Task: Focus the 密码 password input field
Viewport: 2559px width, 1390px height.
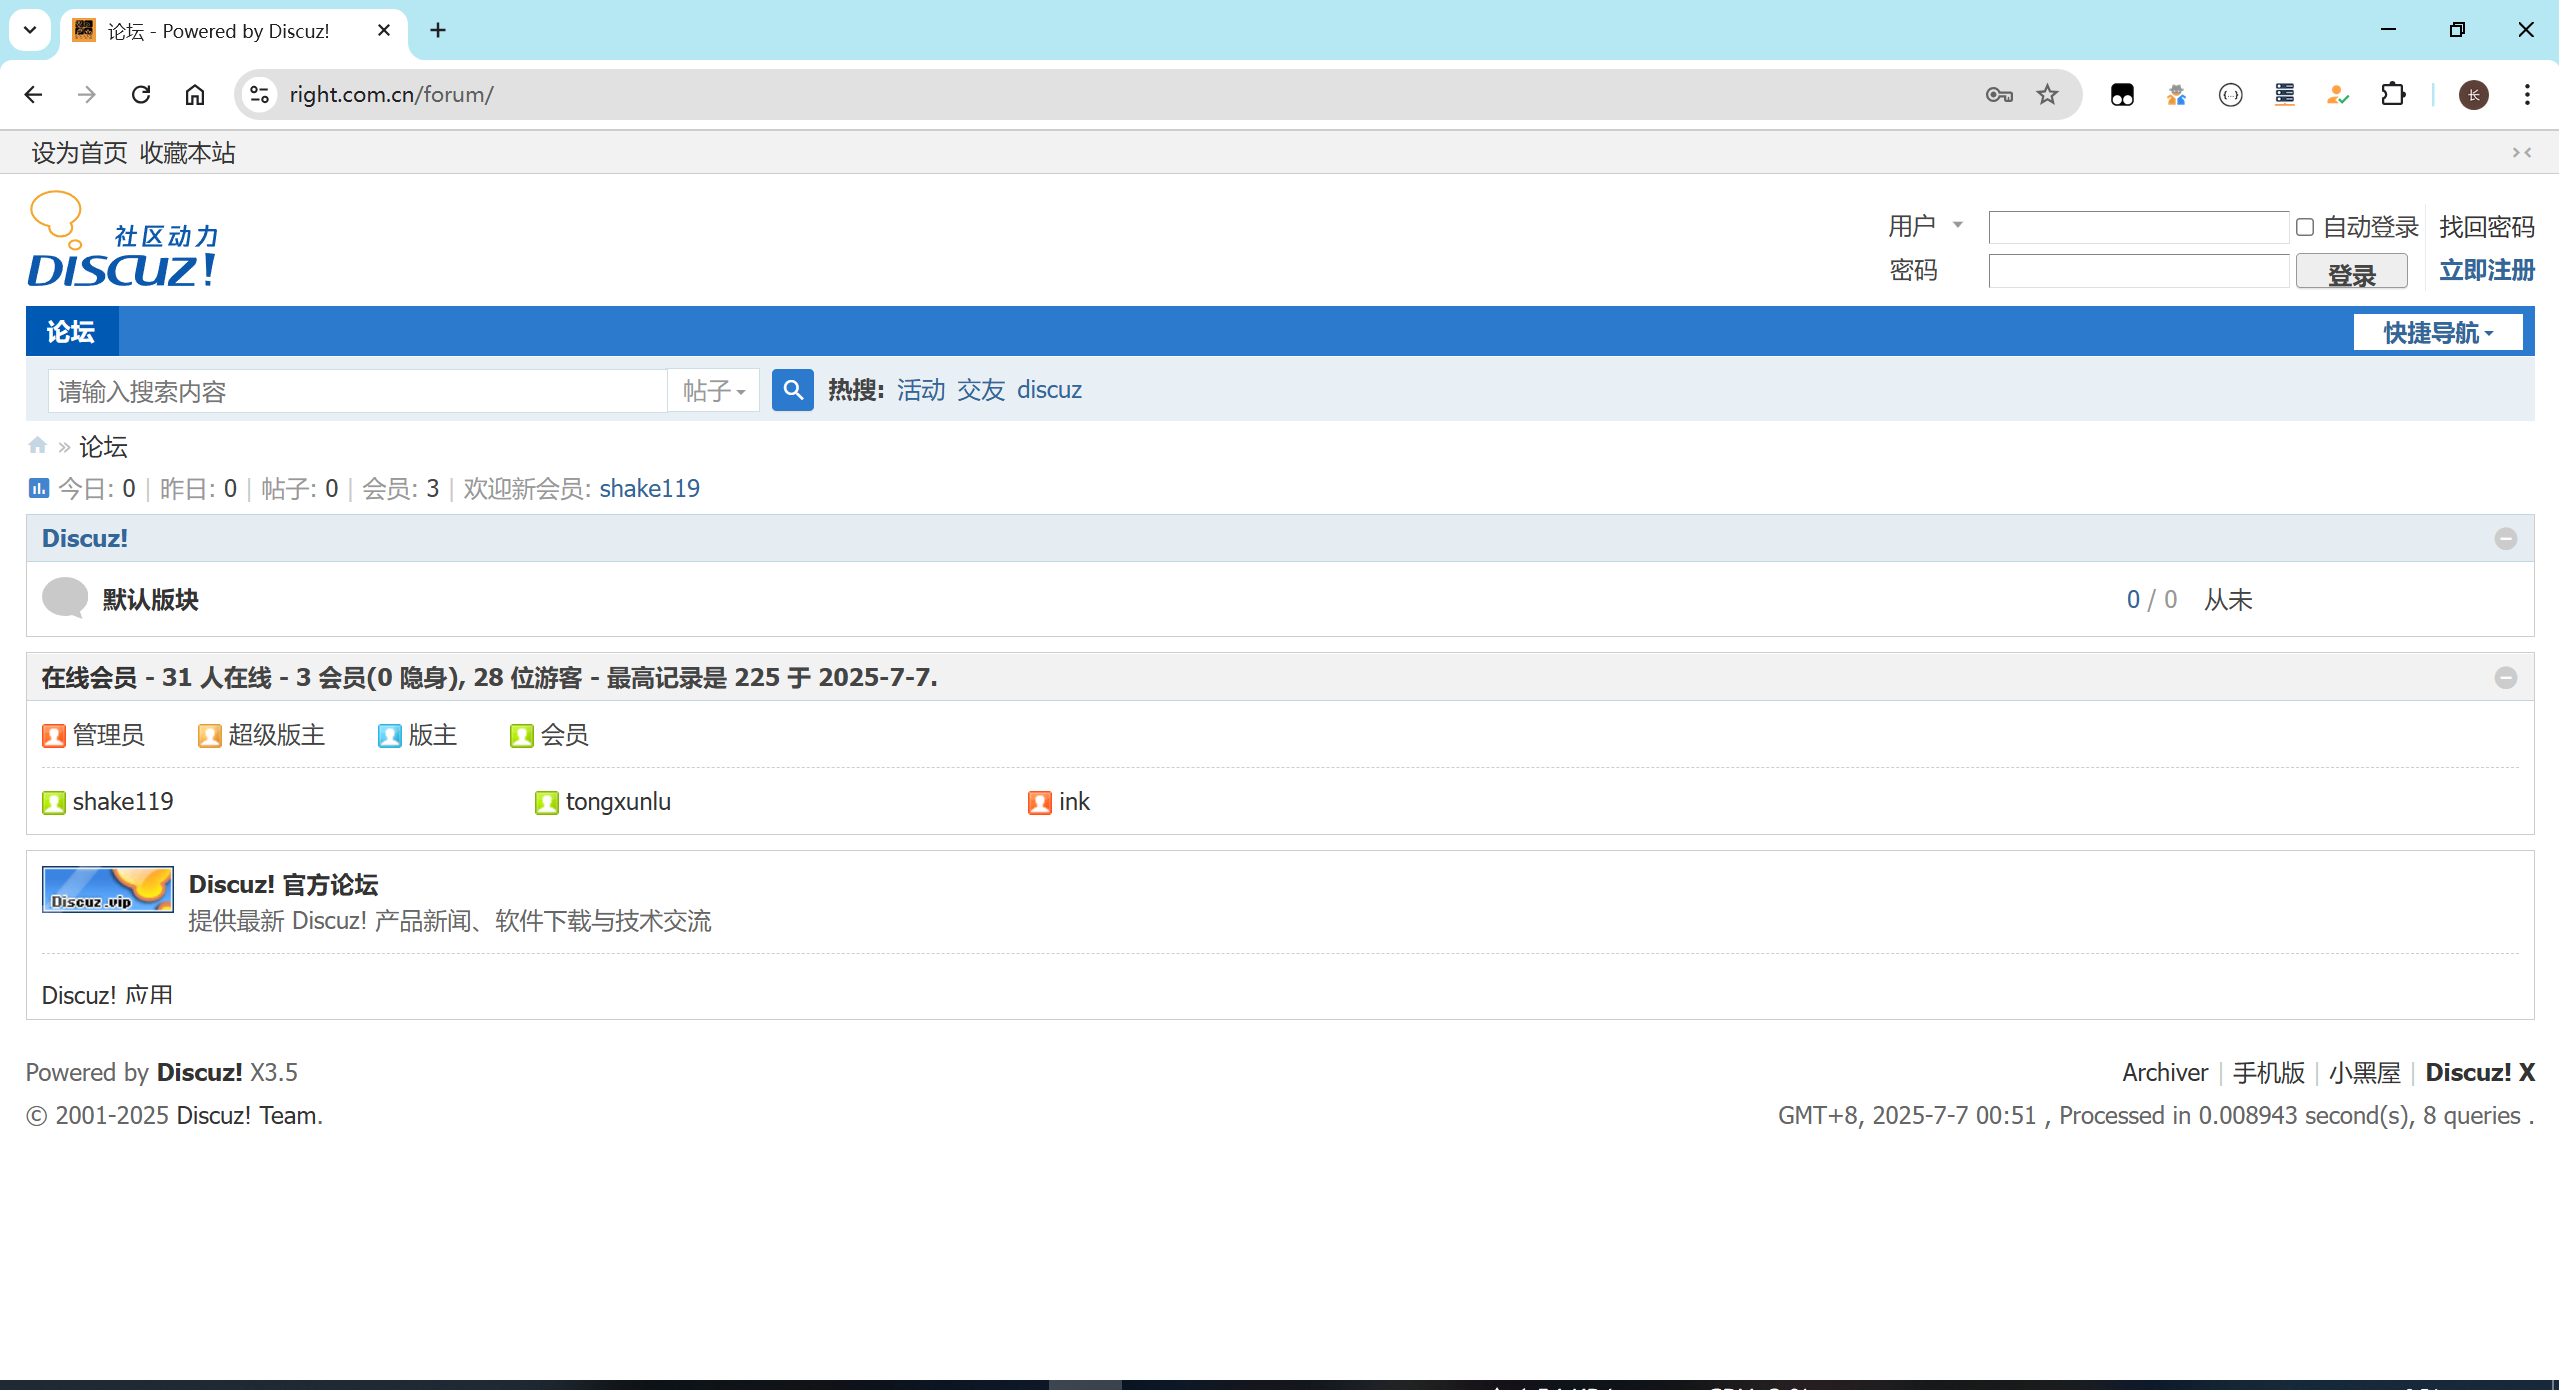Action: (2139, 271)
